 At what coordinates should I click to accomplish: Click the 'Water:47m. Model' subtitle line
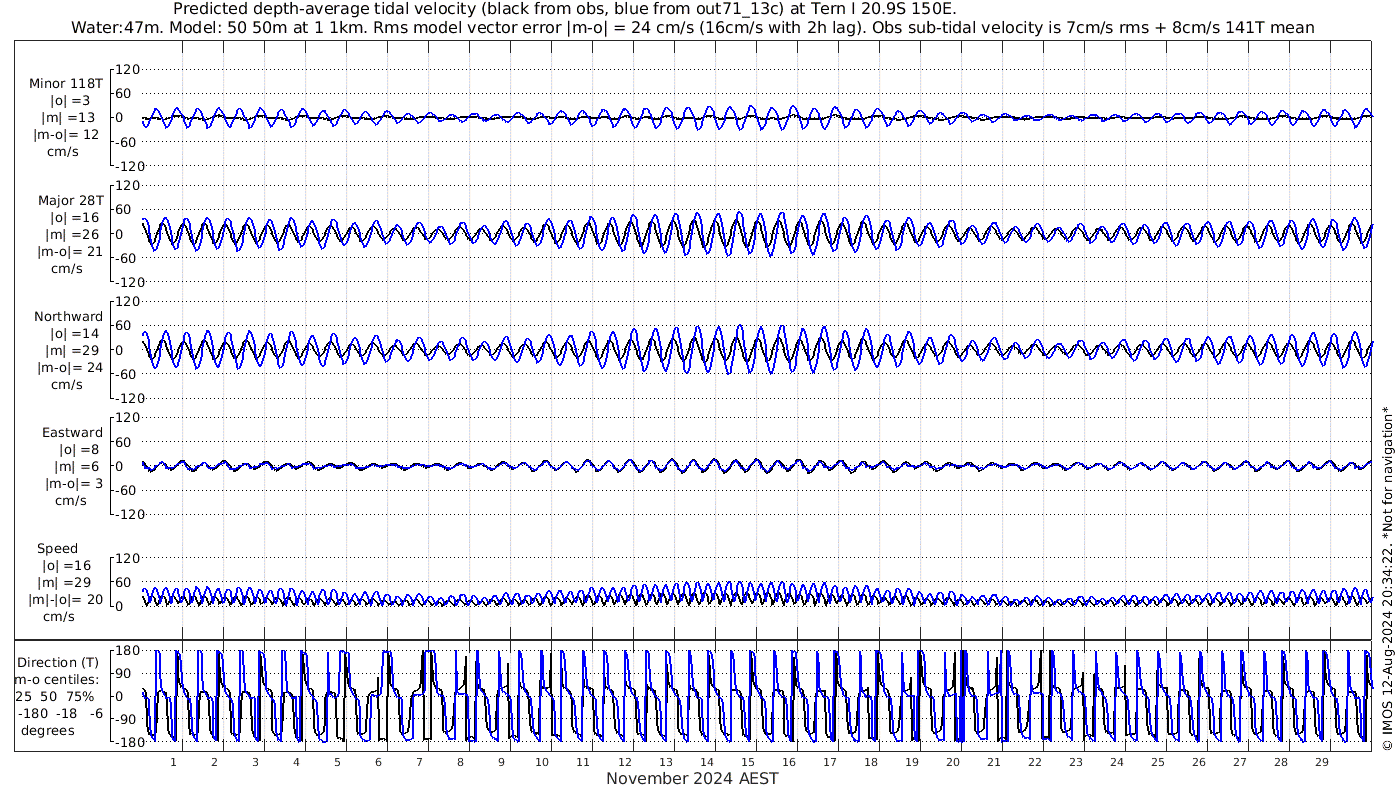[x=693, y=27]
